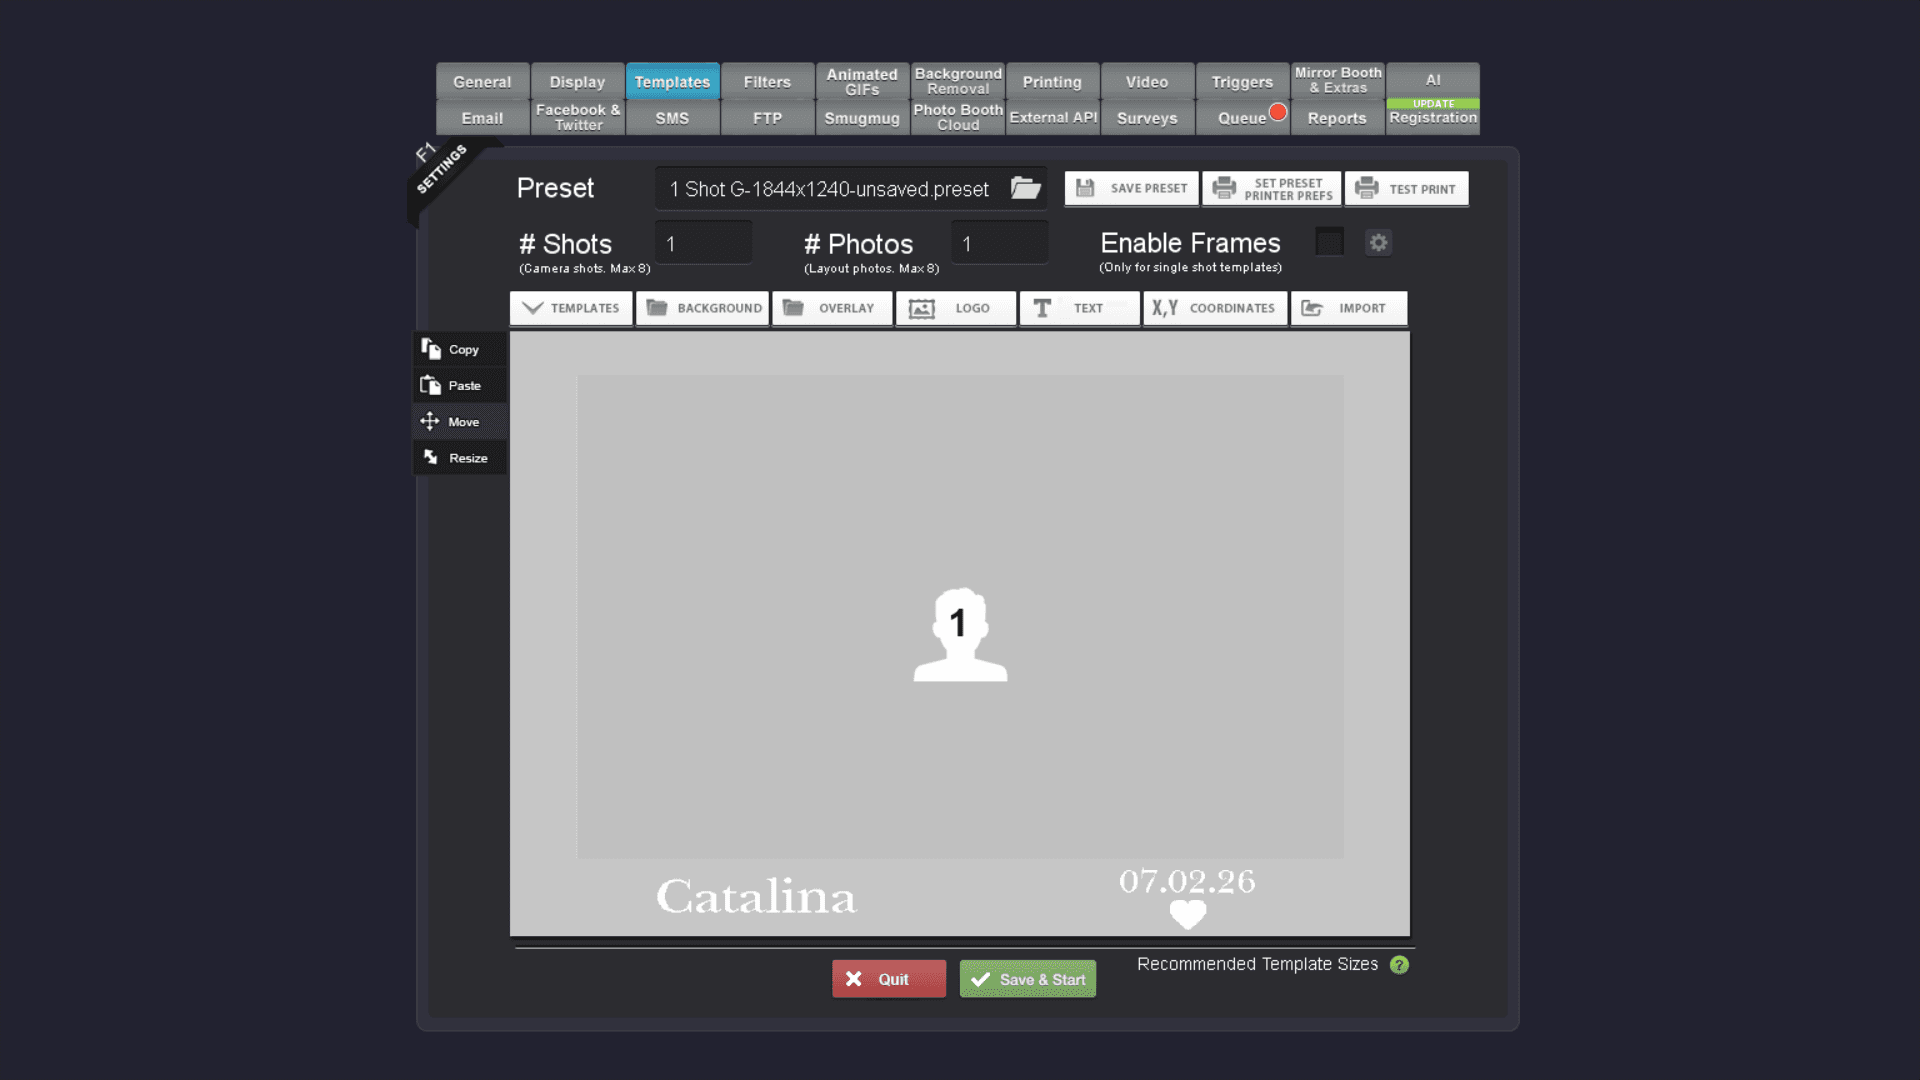The height and width of the screenshot is (1080, 1920).
Task: Go to the Printing tab
Action: coord(1052,81)
